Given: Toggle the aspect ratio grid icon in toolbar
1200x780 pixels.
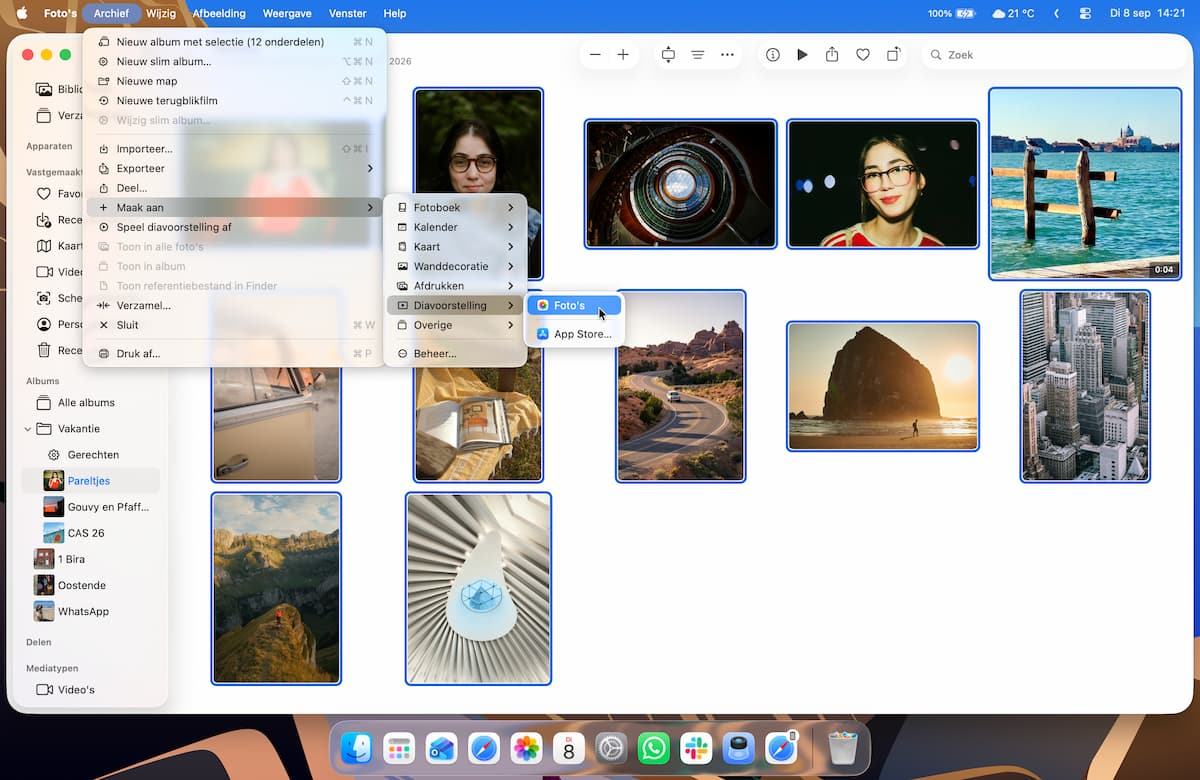Looking at the screenshot, I should [x=668, y=55].
